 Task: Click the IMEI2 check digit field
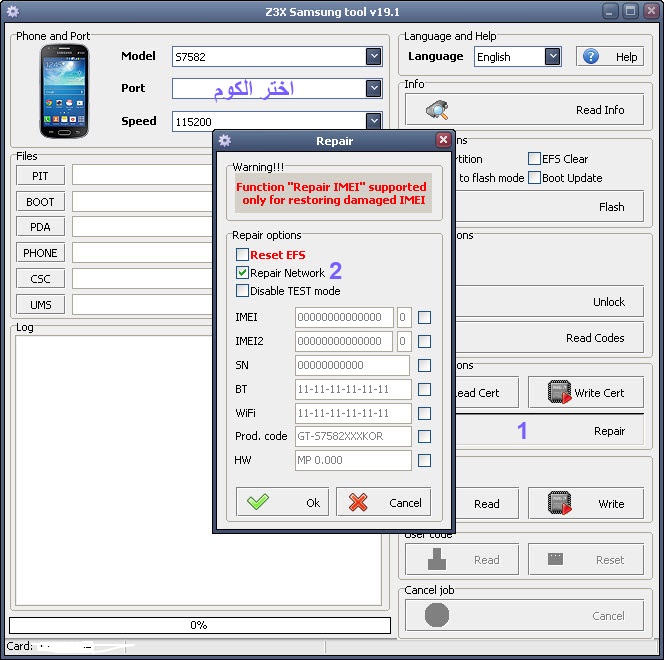coord(404,341)
